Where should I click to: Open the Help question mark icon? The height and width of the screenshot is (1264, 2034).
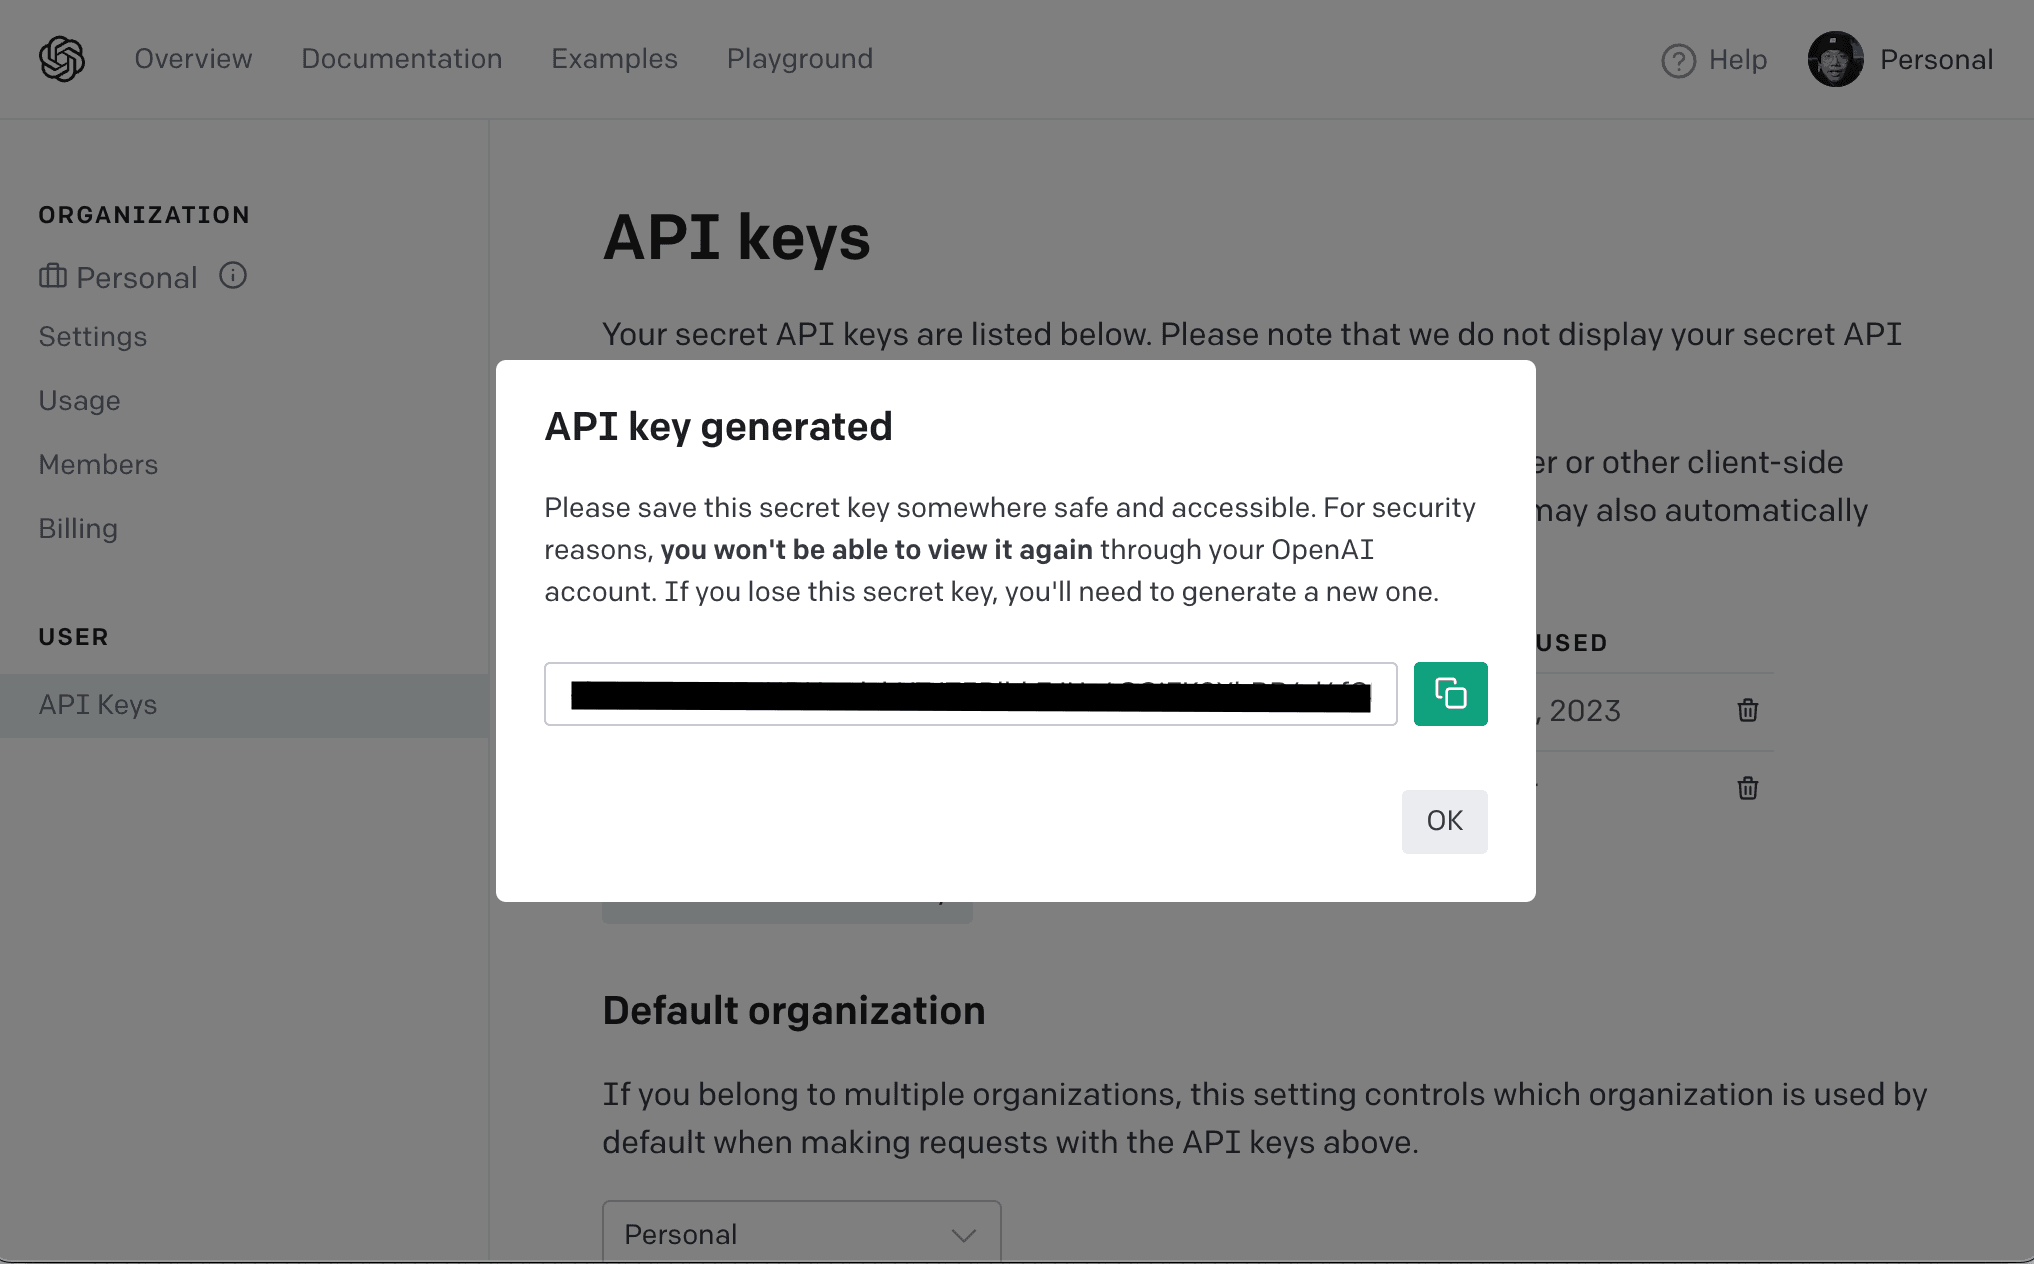click(1678, 61)
